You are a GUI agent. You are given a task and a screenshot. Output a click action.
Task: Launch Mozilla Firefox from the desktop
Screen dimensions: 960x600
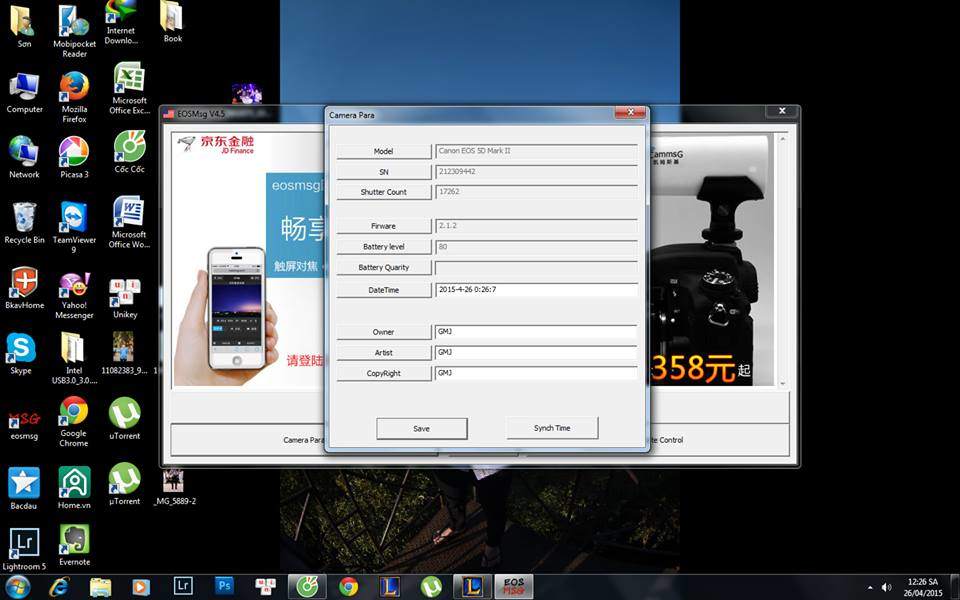[x=74, y=98]
